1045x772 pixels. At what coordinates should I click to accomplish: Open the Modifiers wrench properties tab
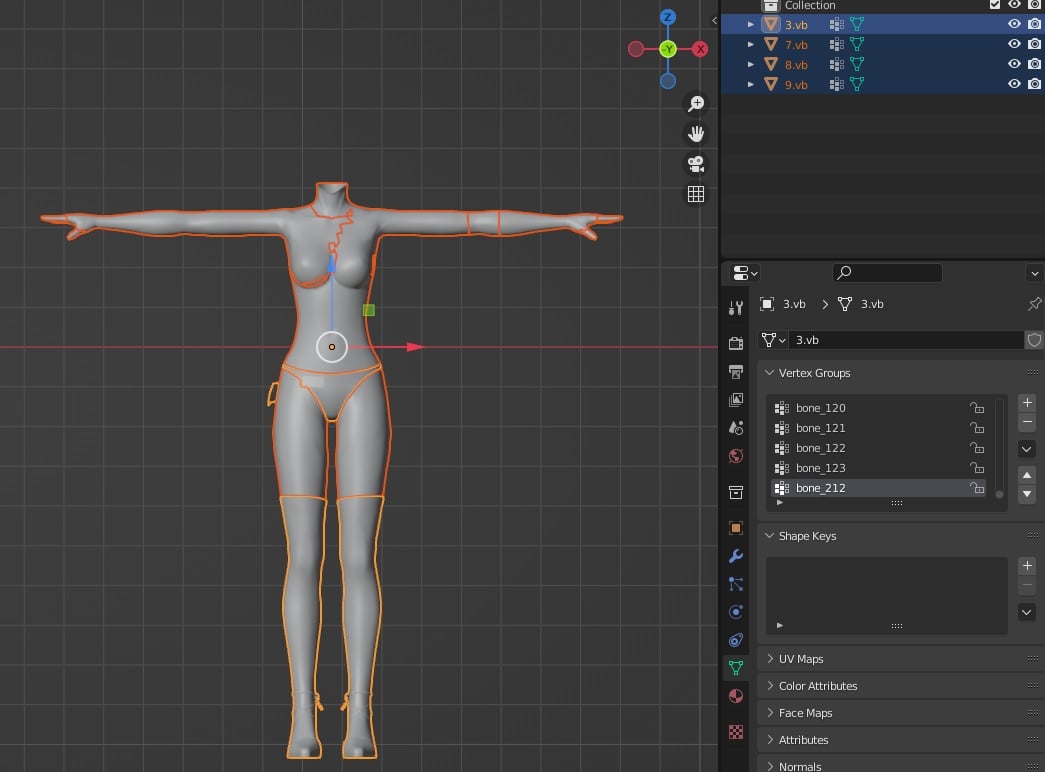click(736, 556)
